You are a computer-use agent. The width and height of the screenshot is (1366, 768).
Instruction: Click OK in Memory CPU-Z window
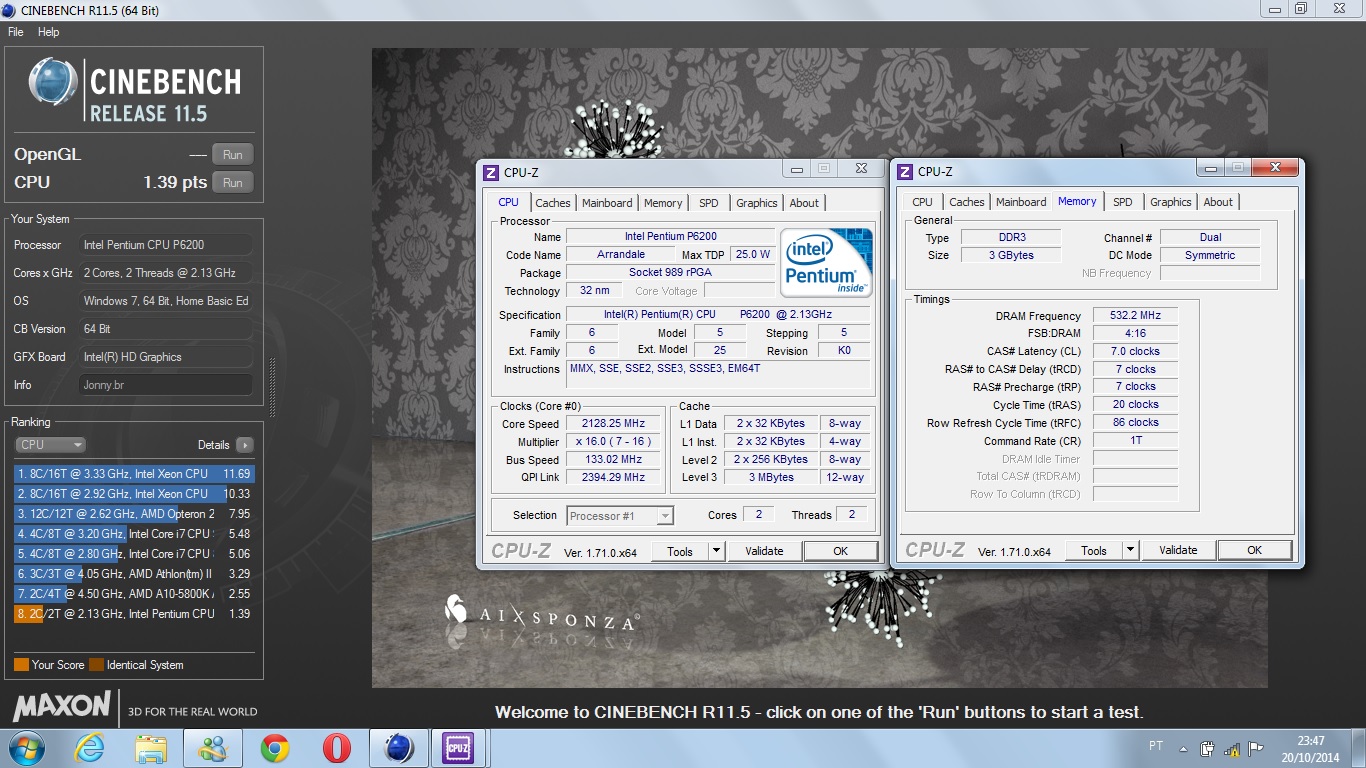click(1254, 550)
